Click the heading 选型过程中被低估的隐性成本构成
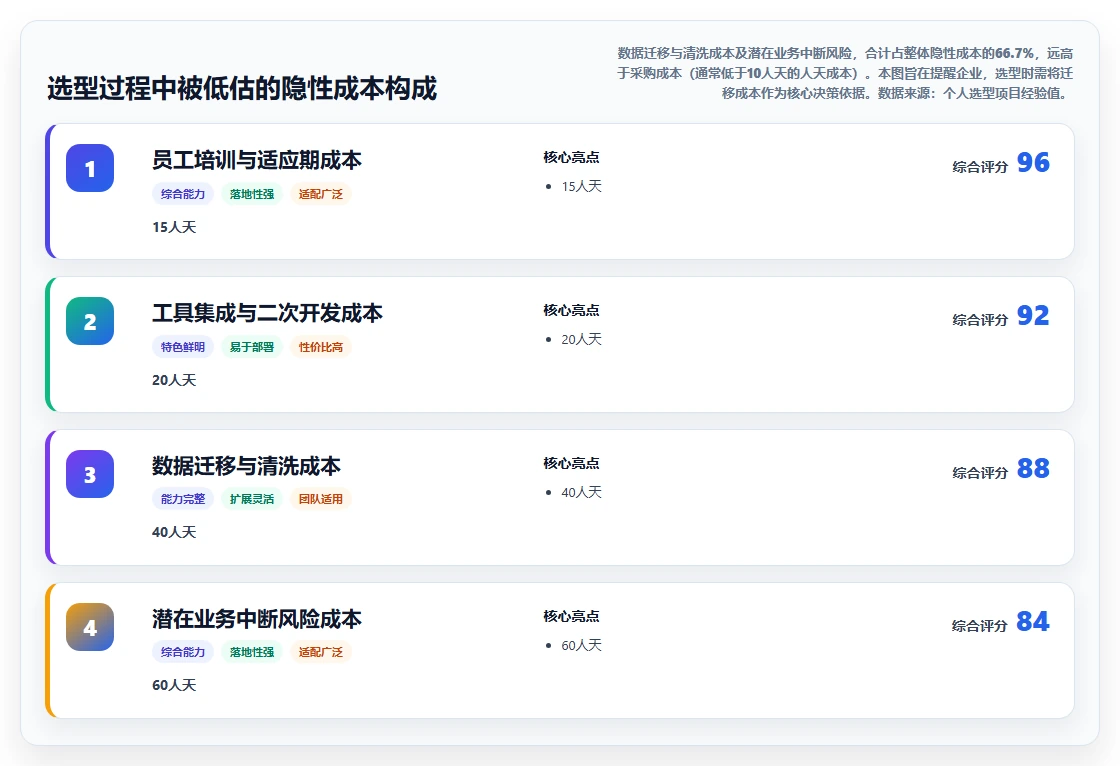The height and width of the screenshot is (766, 1120). 242,89
